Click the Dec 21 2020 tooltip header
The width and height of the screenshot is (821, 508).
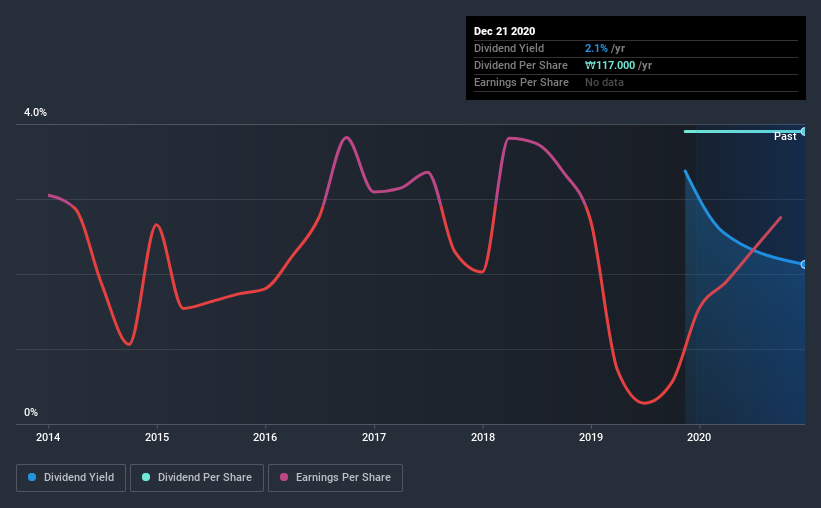coord(505,31)
